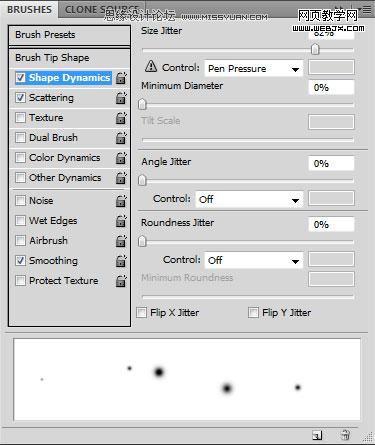Image resolution: width=375 pixels, height=445 pixels.
Task: Enable the Flip Y Jitter checkbox
Action: pos(253,313)
